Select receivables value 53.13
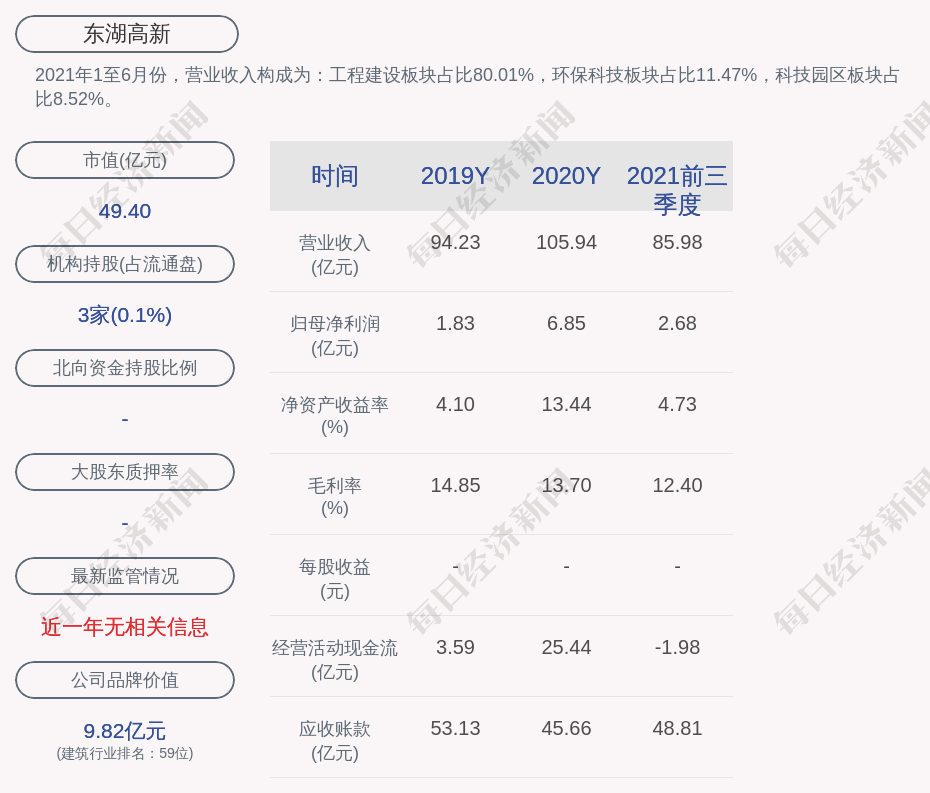Image resolution: width=930 pixels, height=793 pixels. (x=455, y=728)
